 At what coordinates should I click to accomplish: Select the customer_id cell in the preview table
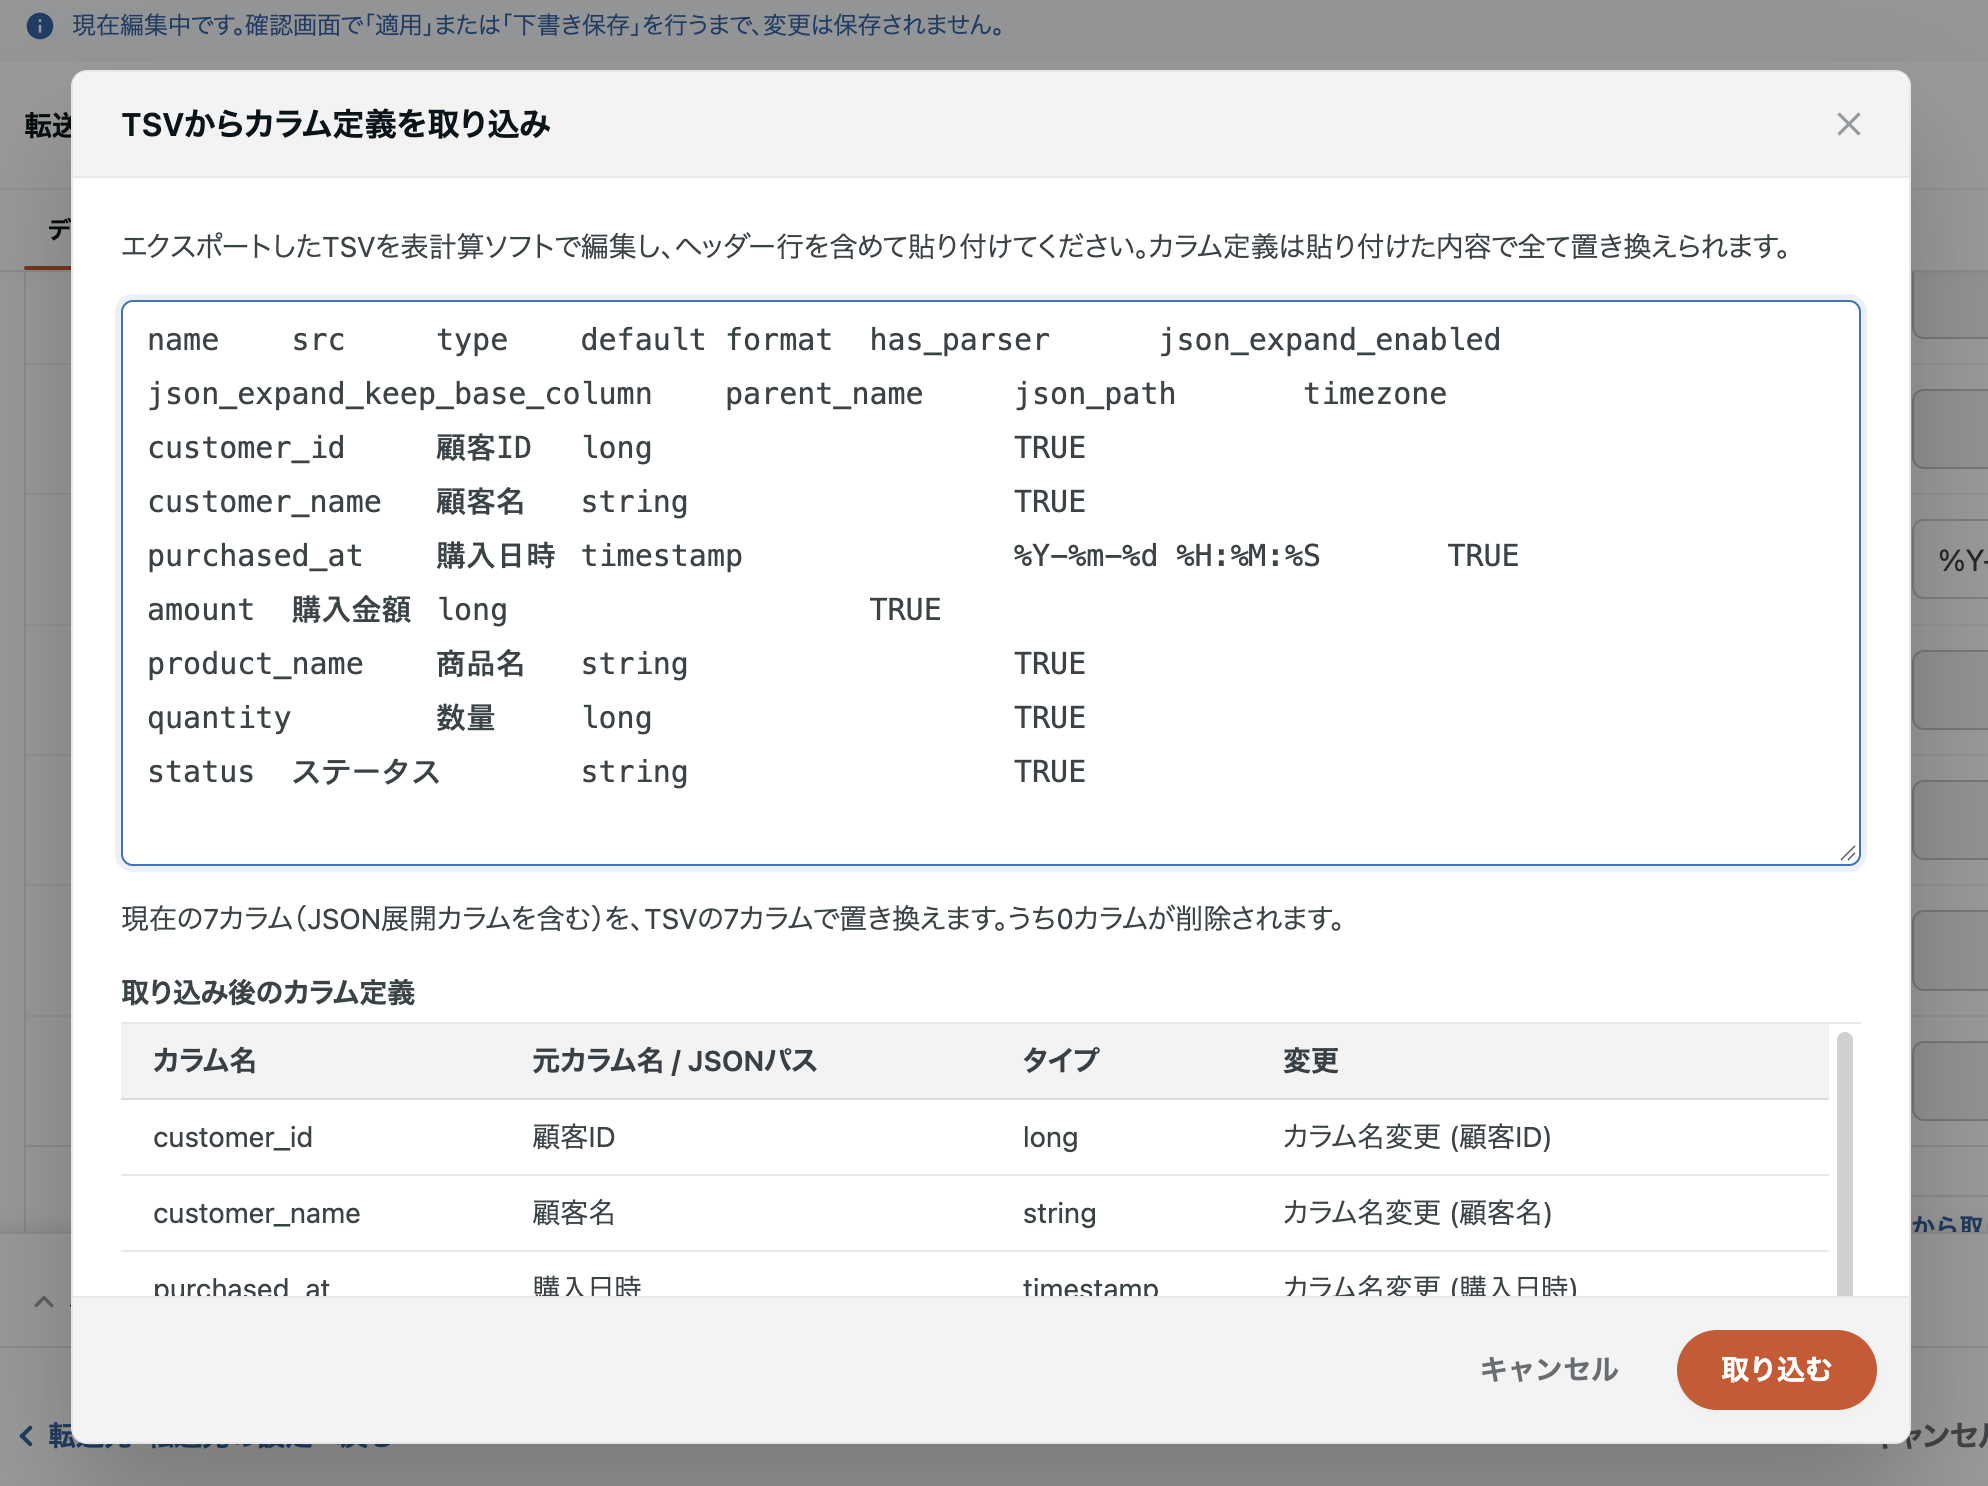click(233, 1137)
